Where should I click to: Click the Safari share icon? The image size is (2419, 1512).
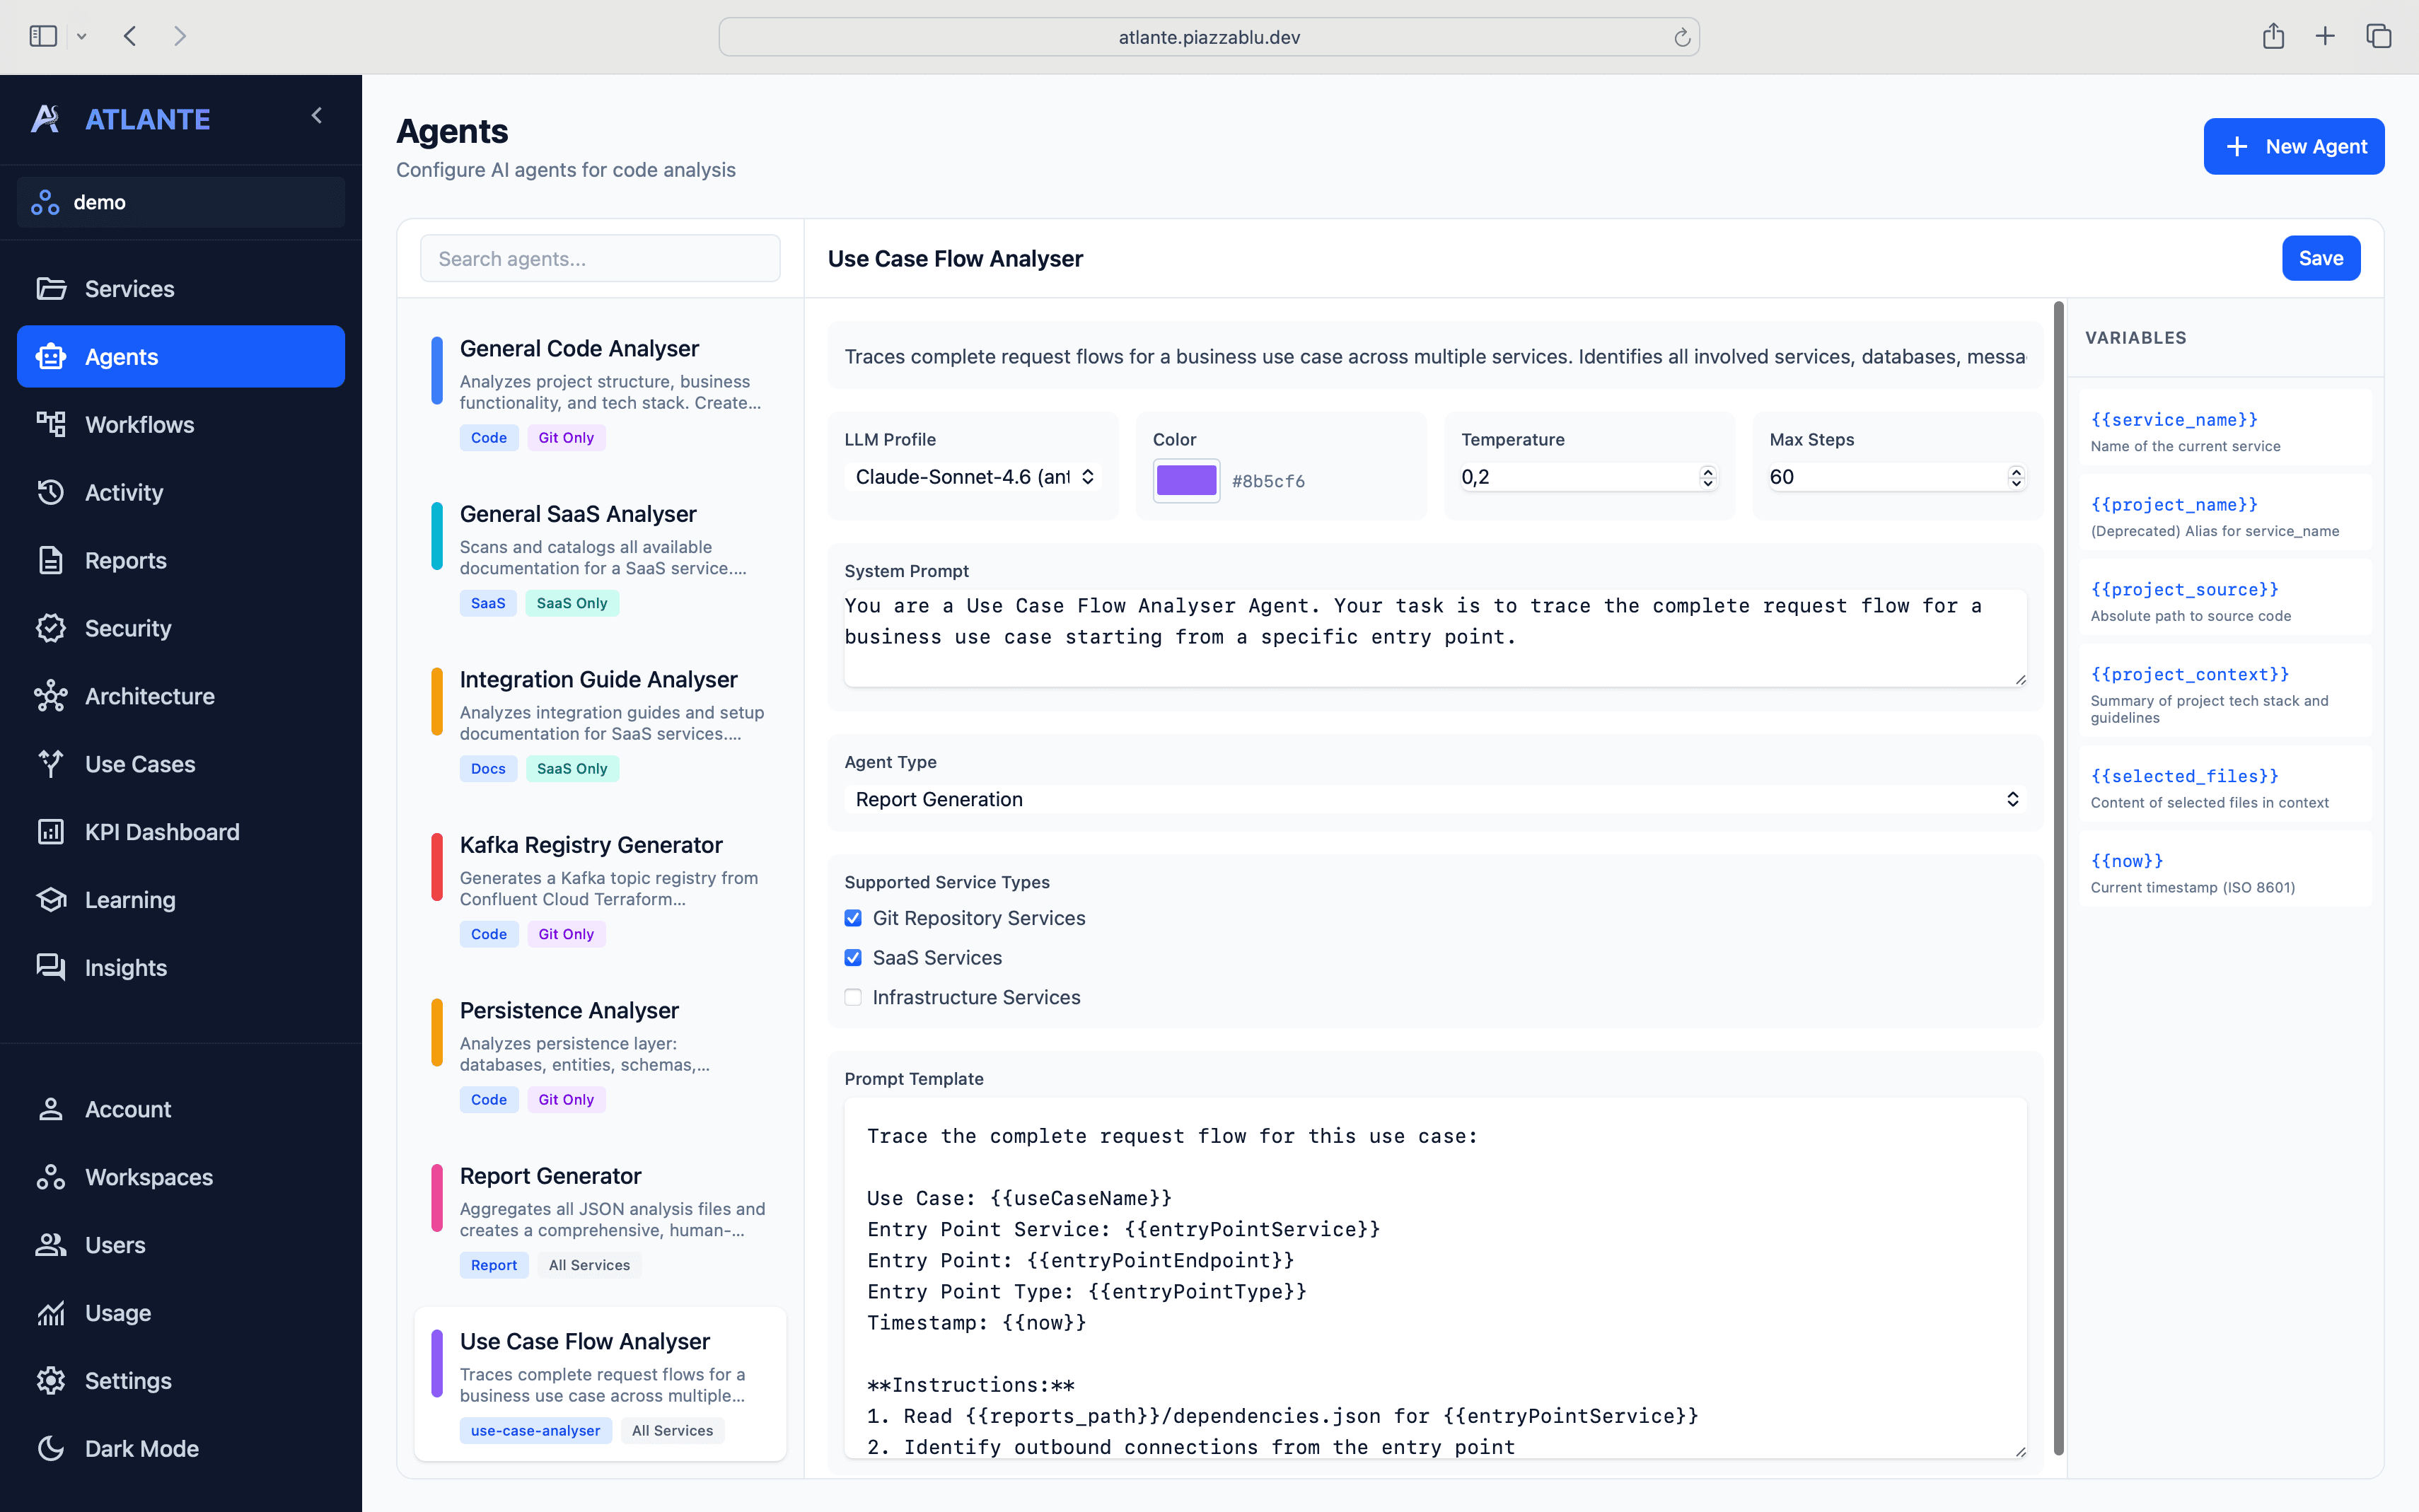click(x=2273, y=37)
